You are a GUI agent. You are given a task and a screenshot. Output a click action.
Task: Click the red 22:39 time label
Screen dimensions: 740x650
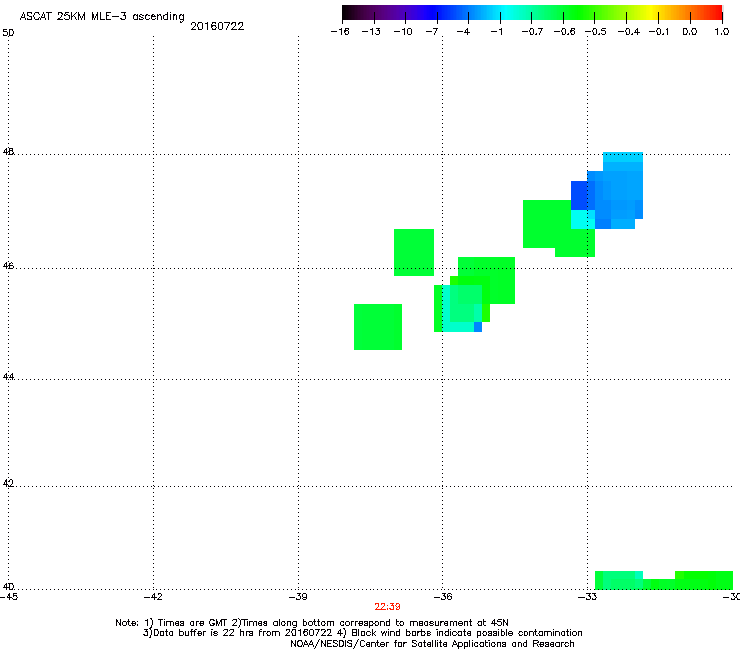click(x=387, y=607)
